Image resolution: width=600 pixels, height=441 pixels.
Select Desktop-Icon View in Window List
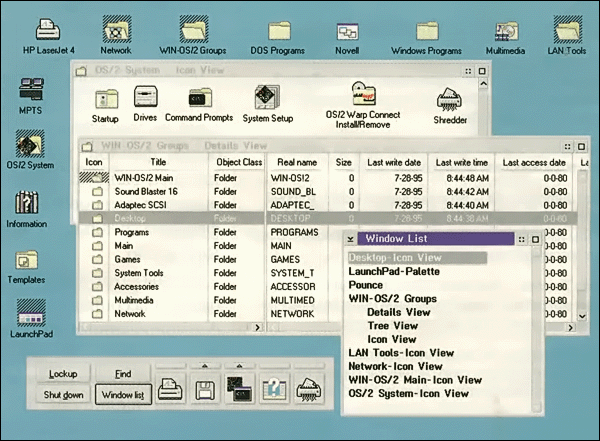coord(417,258)
